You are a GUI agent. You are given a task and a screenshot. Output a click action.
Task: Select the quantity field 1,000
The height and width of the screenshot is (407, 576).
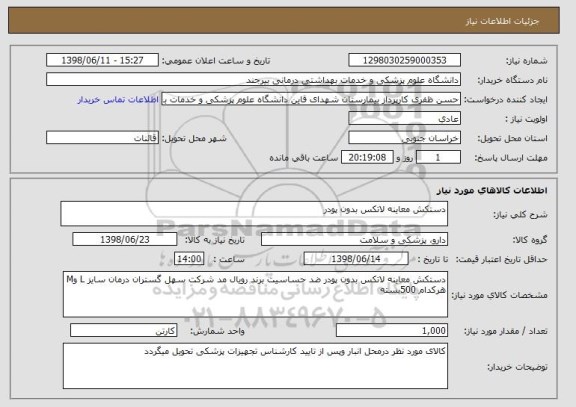click(392, 331)
